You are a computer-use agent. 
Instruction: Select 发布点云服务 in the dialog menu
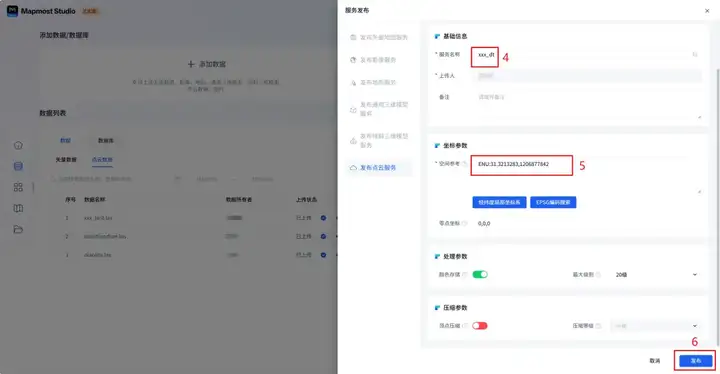pos(379,168)
